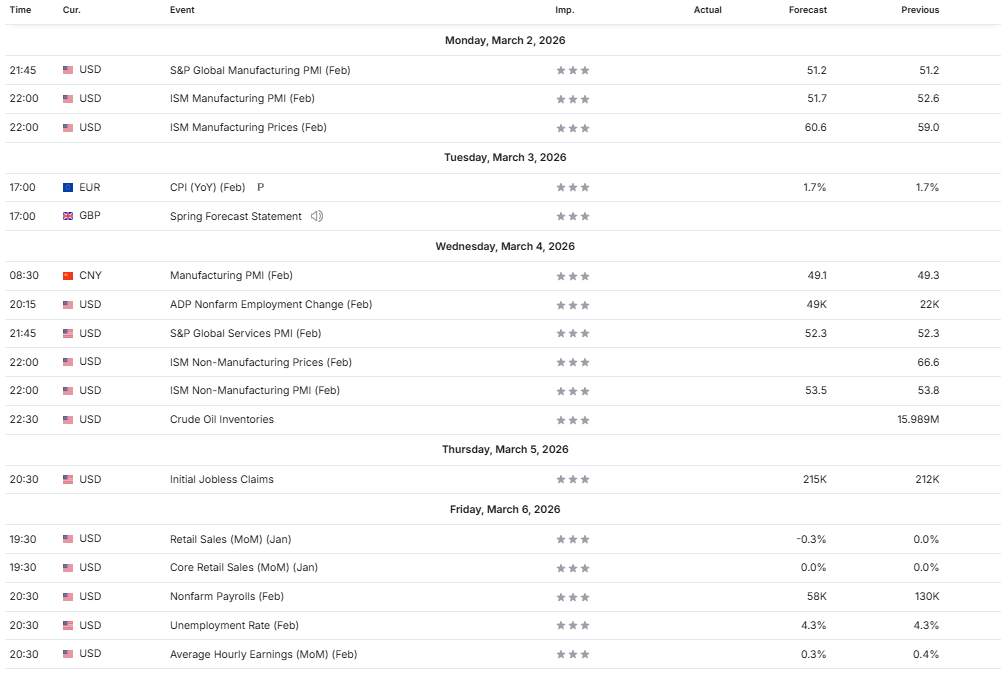Viewport: 1008px width, 677px height.
Task: Click the GBP flag beside Spring Forecast Statement
Action: (x=68, y=216)
